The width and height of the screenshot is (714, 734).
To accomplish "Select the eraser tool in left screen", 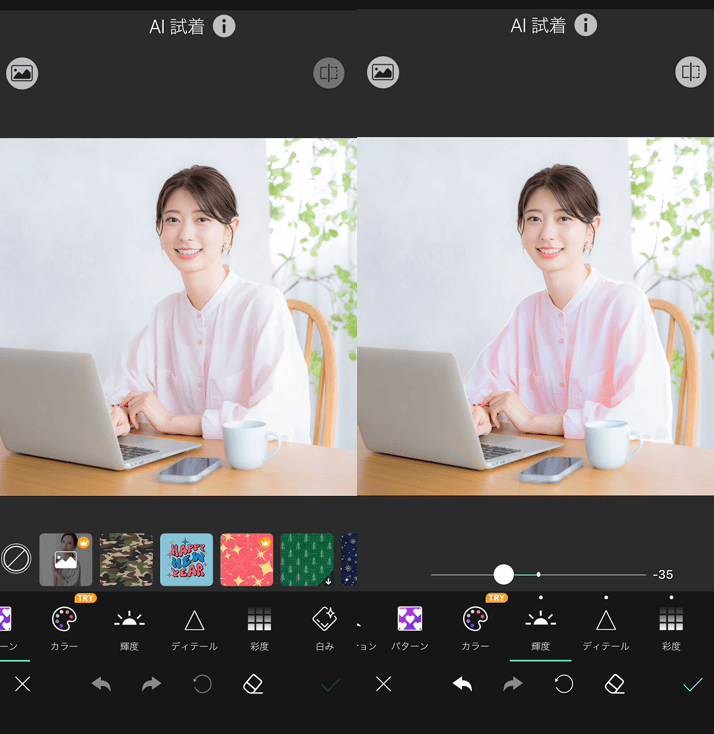I will point(253,684).
